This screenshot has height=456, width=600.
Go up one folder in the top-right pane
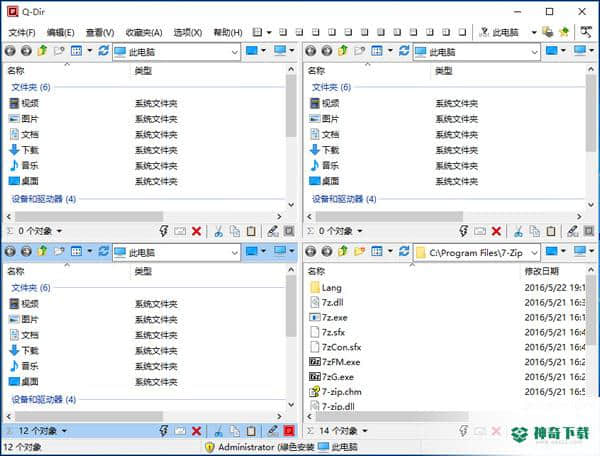343,50
